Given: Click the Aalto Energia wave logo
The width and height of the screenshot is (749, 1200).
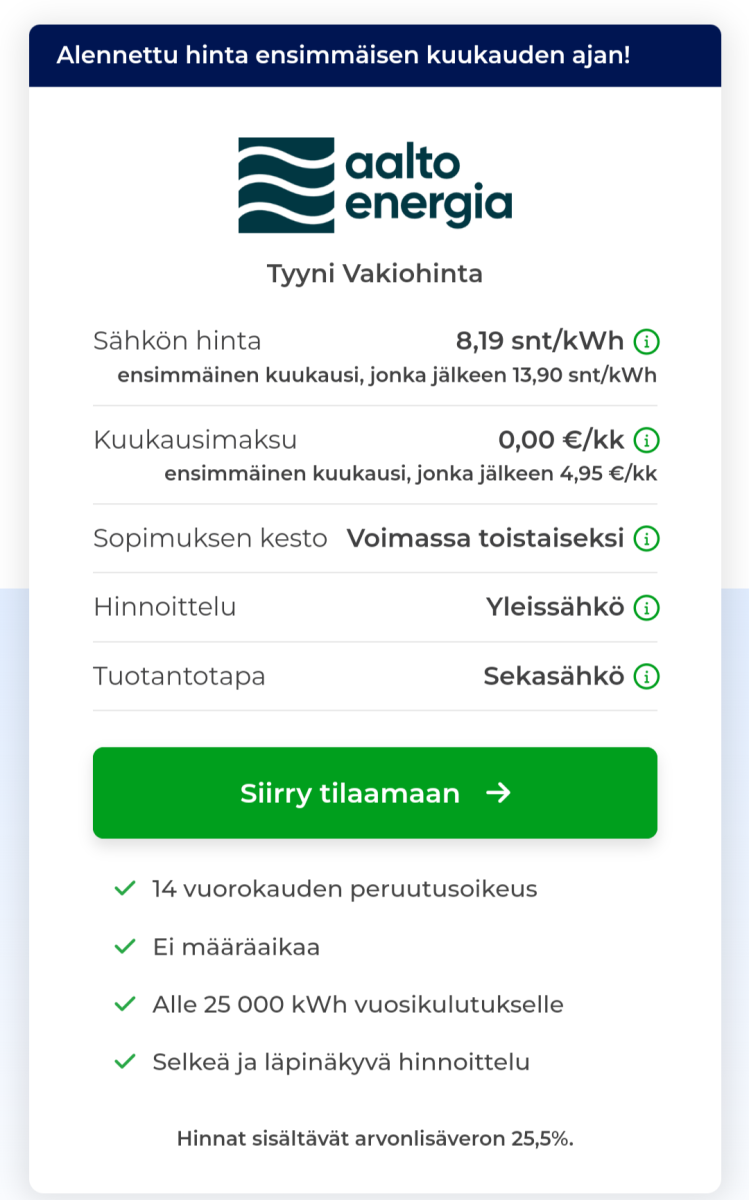Looking at the screenshot, I should point(286,185).
